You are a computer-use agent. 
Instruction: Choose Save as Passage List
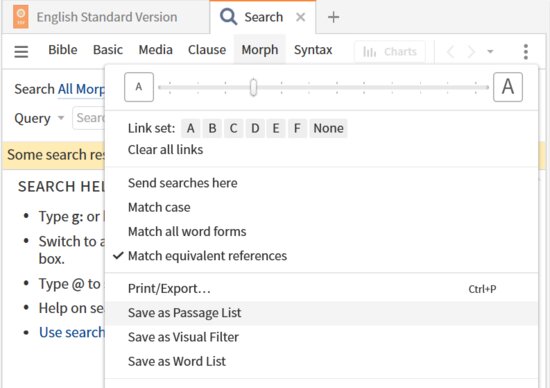point(321,313)
